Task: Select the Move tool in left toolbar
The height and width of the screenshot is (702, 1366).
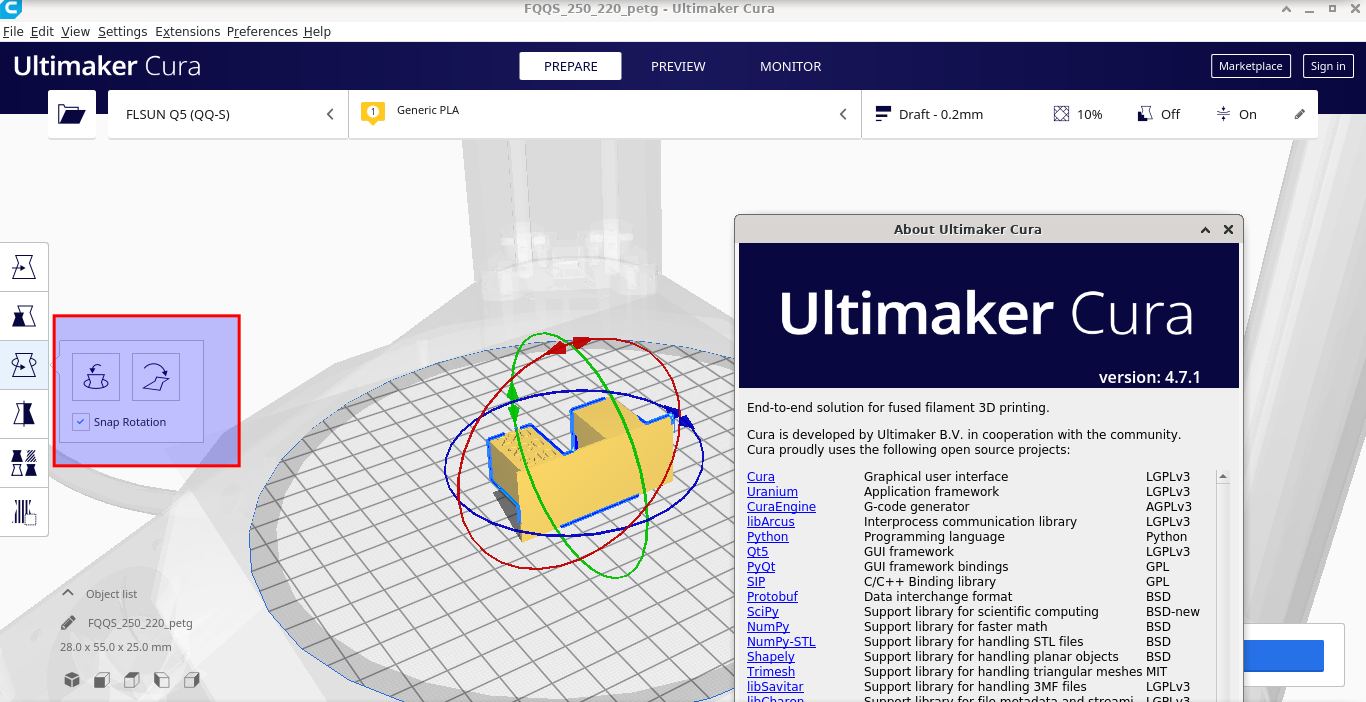Action: coord(23,267)
